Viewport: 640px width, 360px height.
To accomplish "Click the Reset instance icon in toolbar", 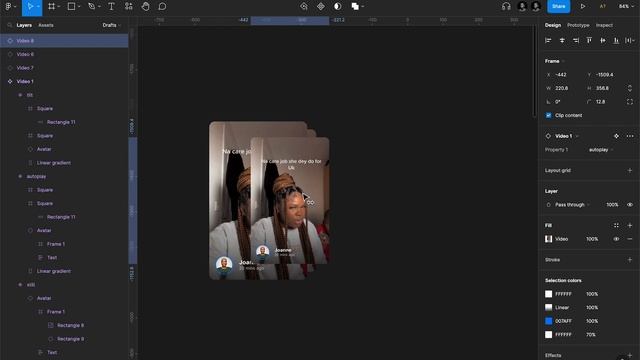I will click(304, 7).
